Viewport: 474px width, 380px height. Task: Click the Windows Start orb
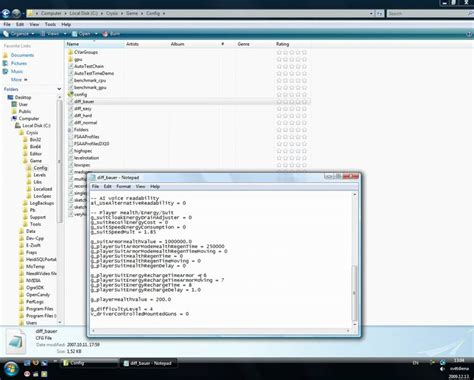pyautogui.click(x=11, y=369)
